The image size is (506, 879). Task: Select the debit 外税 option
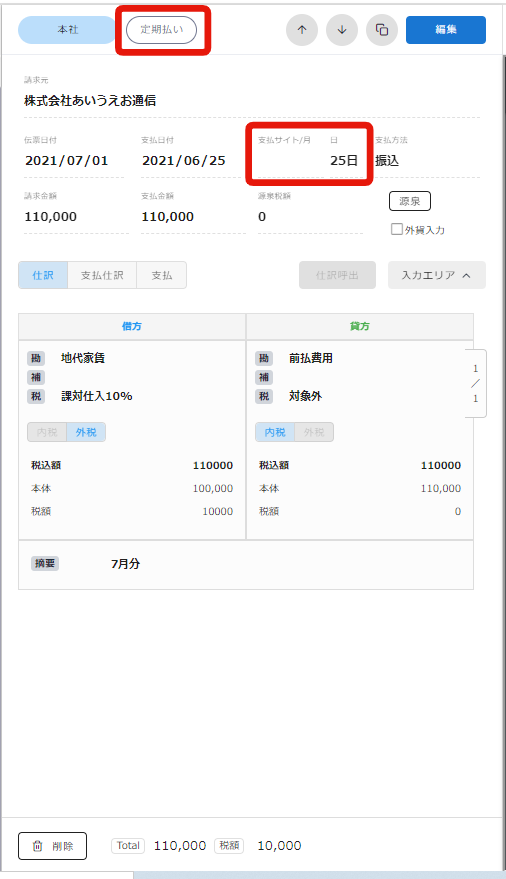tap(86, 432)
